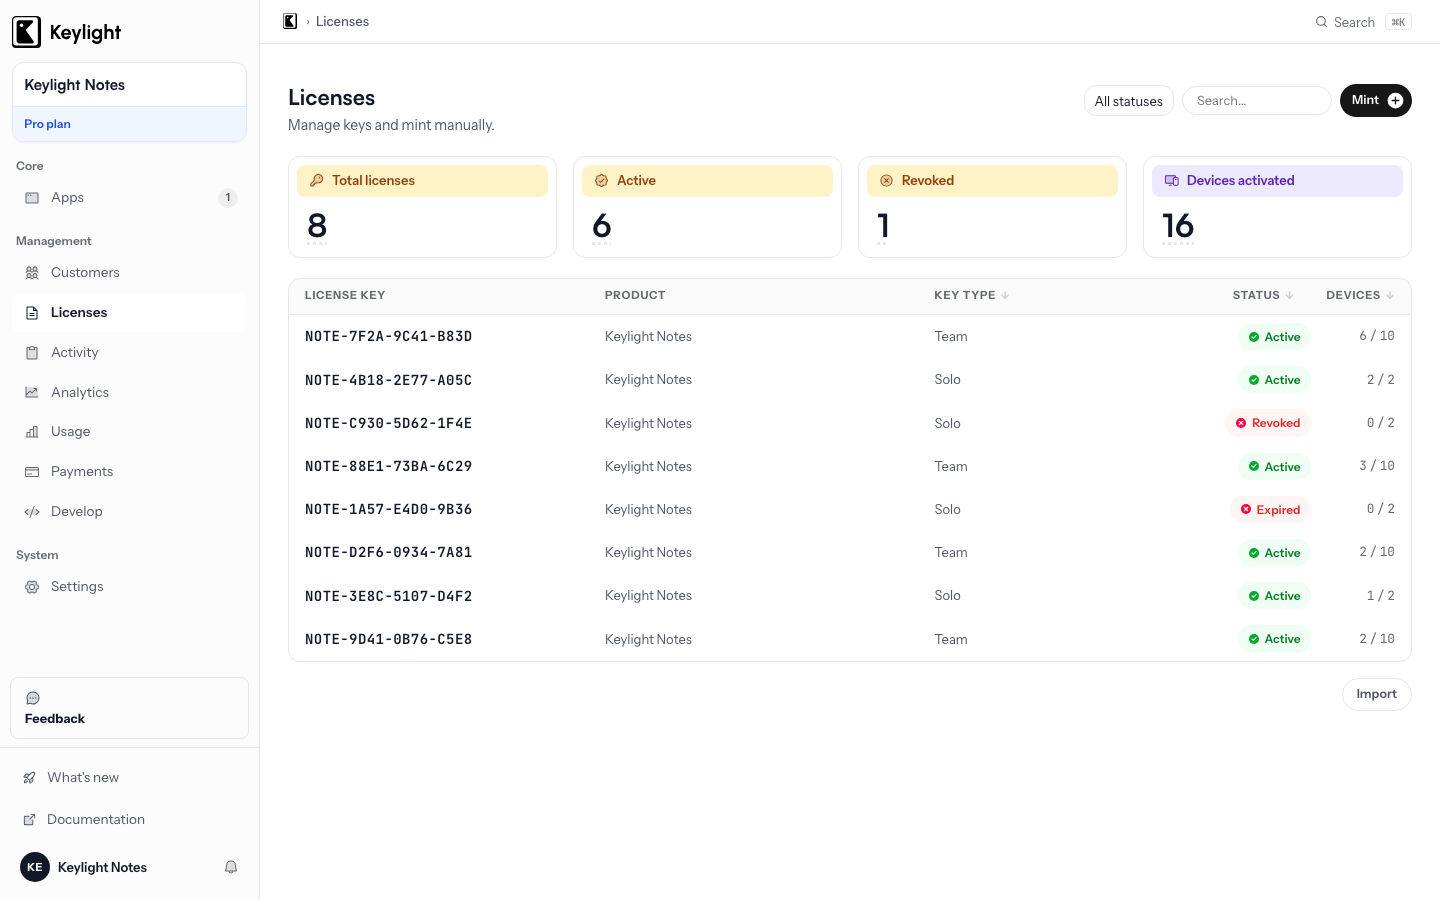
Task: Click the Feedback speech bubble icon
Action: [33, 698]
